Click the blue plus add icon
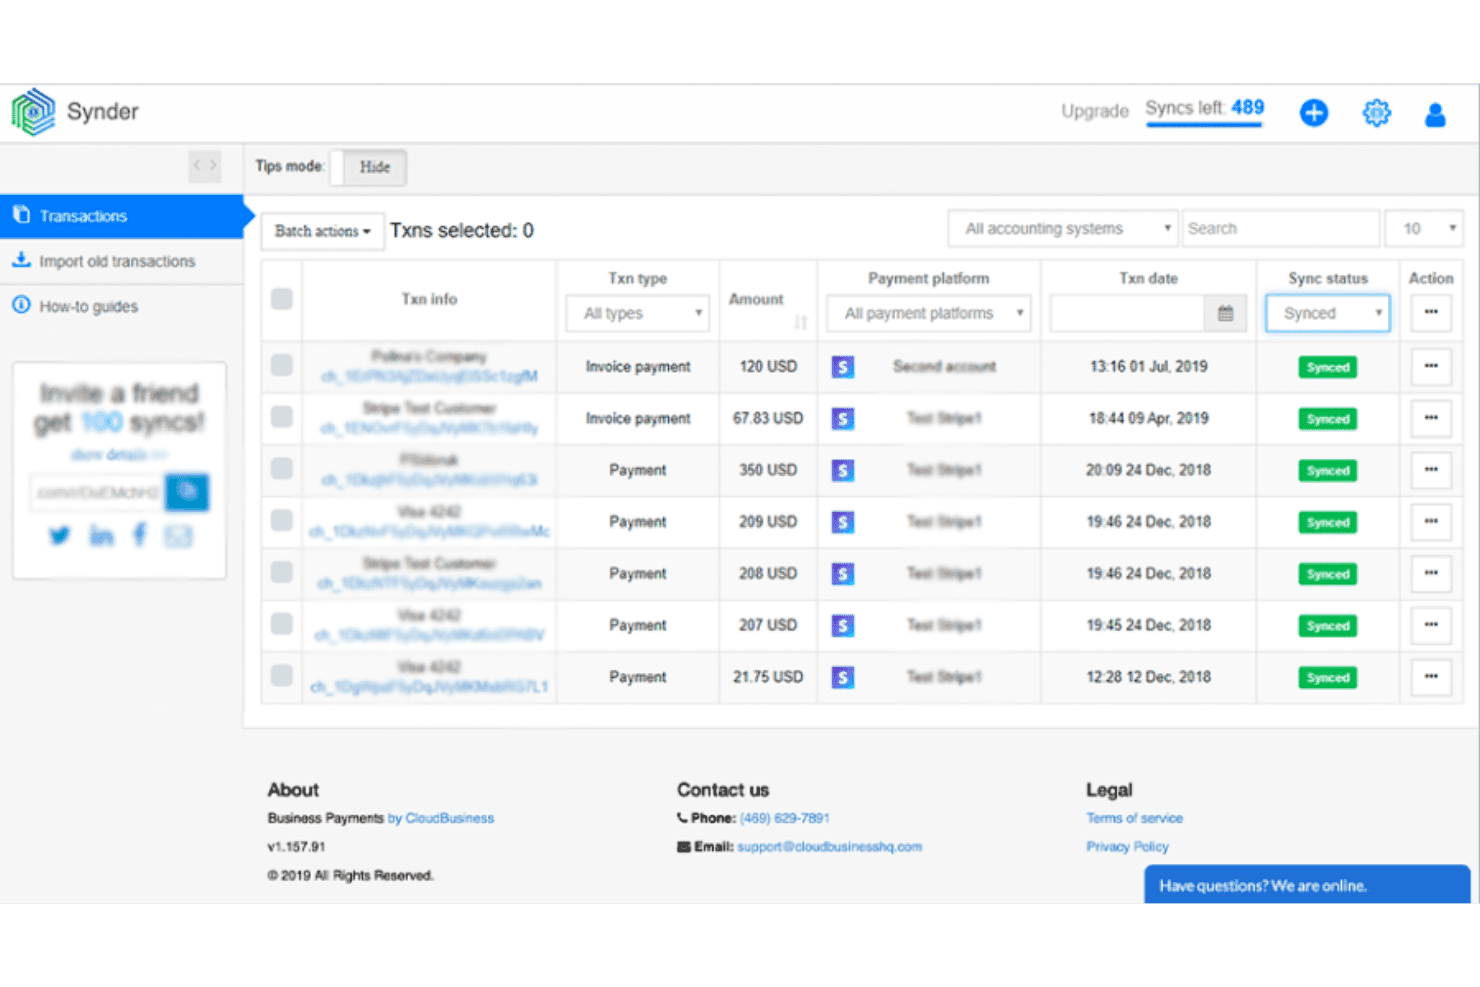 pyautogui.click(x=1314, y=113)
